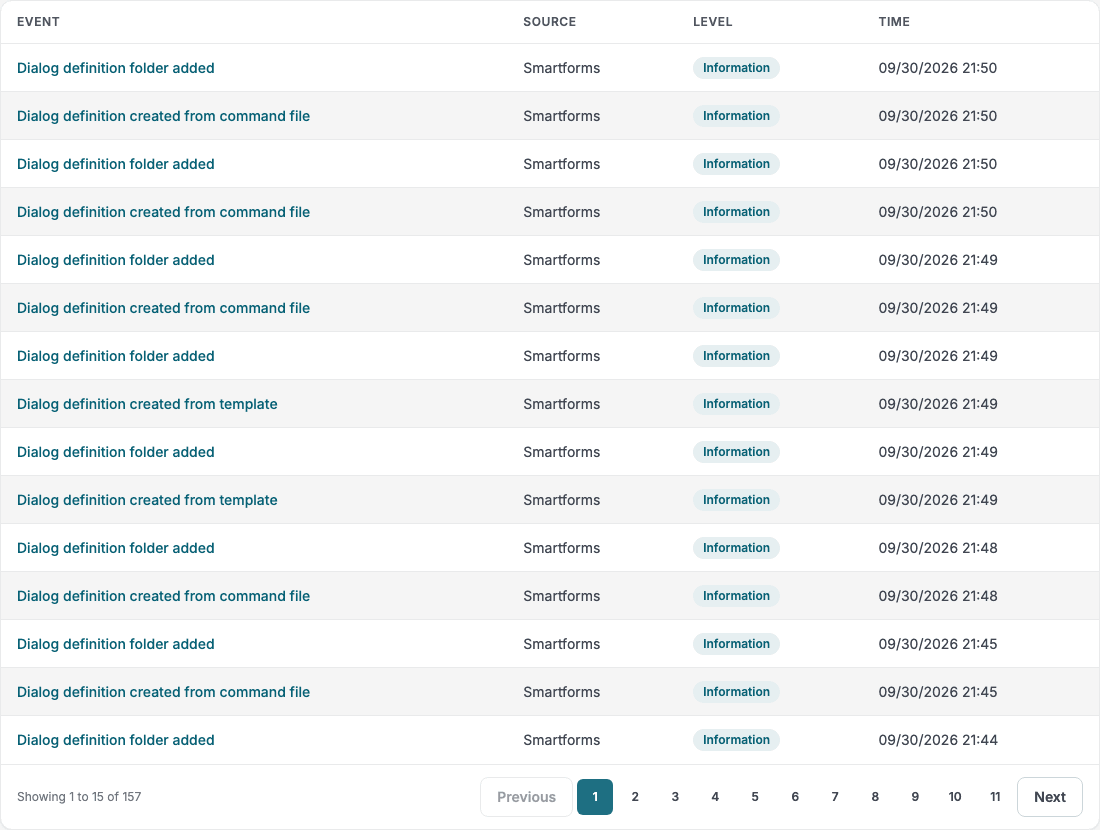Click time 21:45 of command file row
The width and height of the screenshot is (1100, 830).
938,692
